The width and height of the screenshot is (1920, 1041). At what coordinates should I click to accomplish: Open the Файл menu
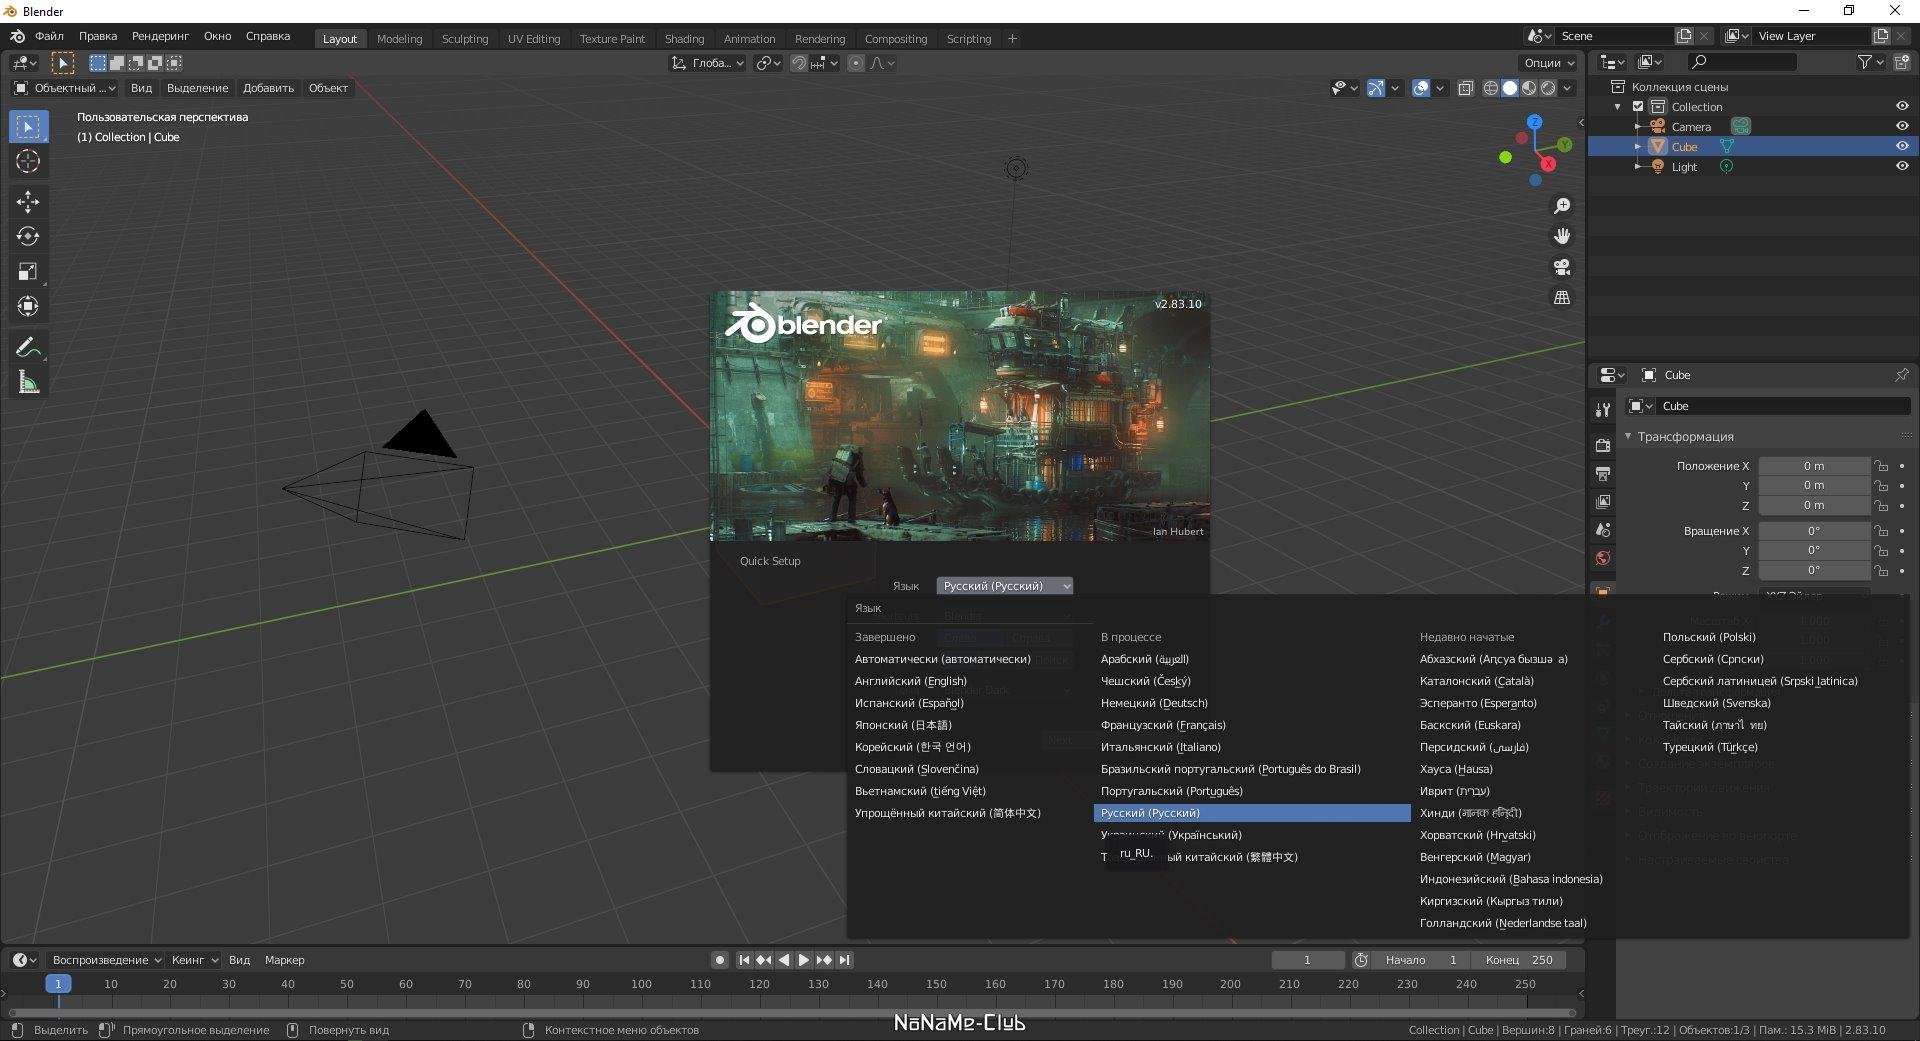pyautogui.click(x=49, y=36)
